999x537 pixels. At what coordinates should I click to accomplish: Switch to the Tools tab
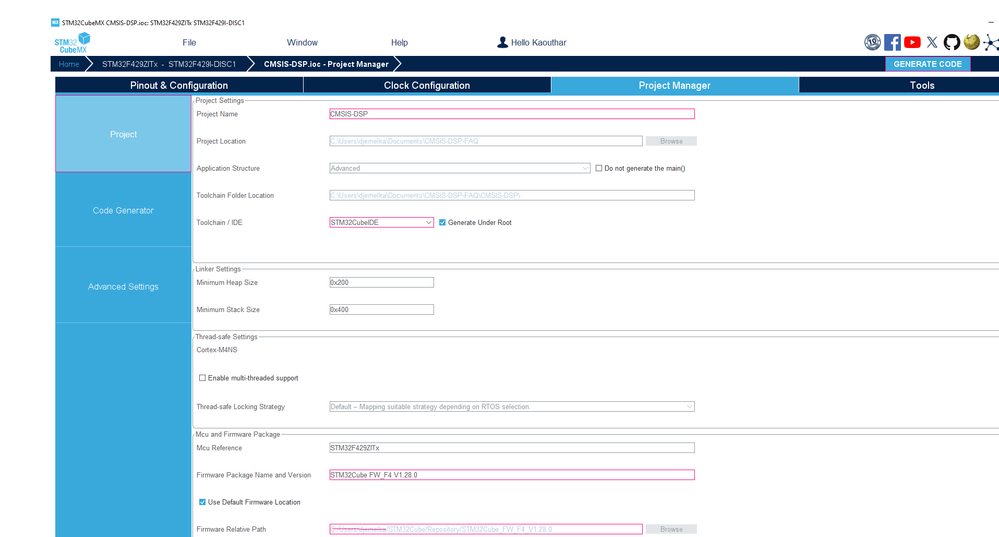click(x=922, y=85)
